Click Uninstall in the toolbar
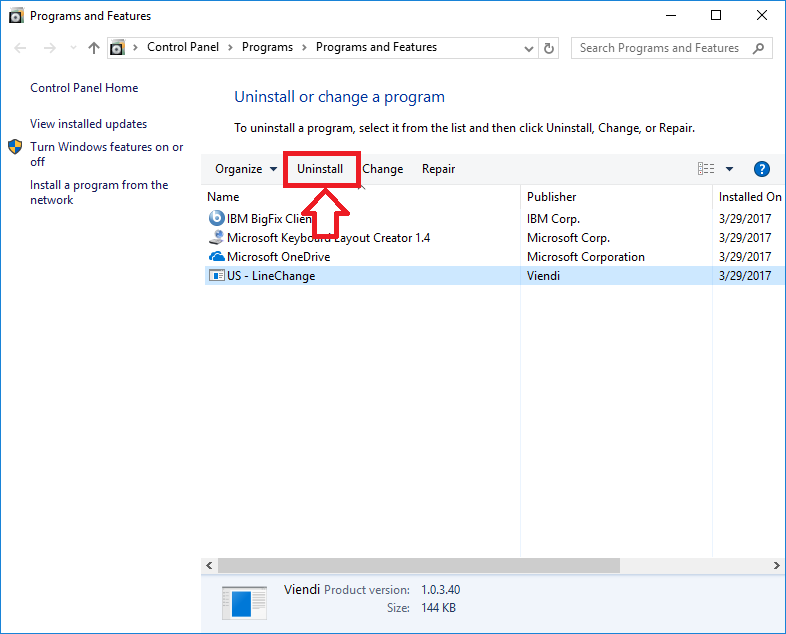The height and width of the screenshot is (634, 786). pos(320,169)
